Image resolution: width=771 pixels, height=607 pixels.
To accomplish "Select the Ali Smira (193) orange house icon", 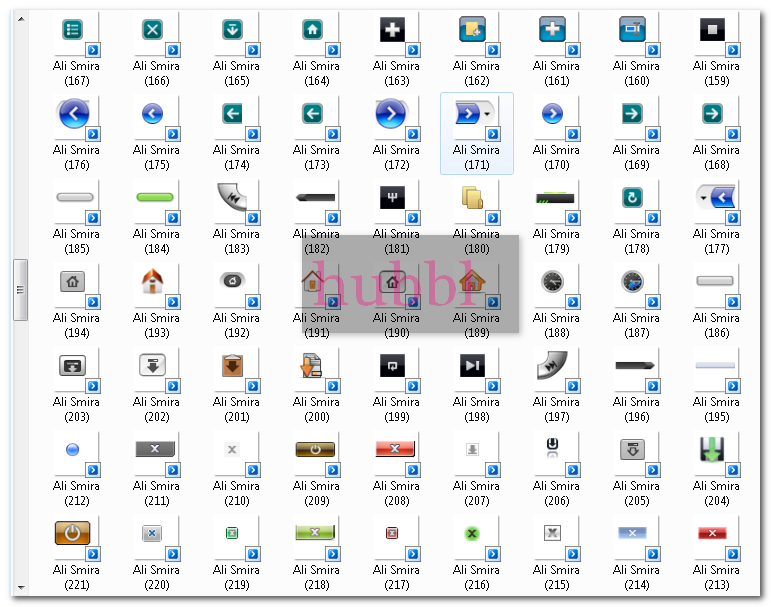I will pos(152,281).
